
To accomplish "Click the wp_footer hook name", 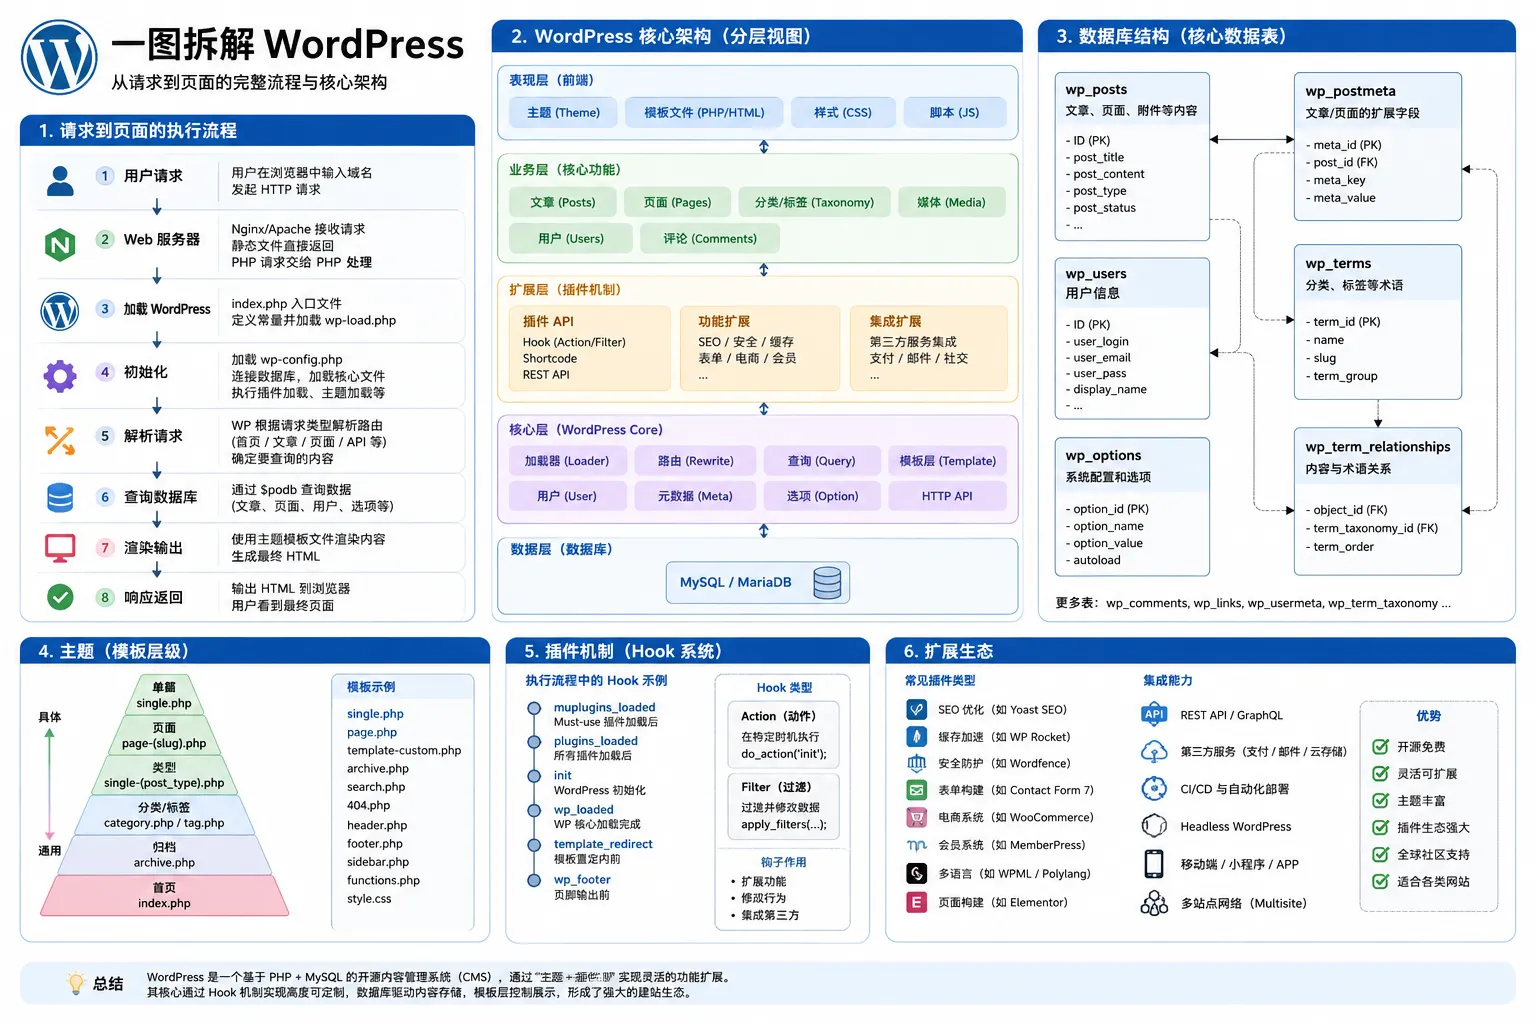I will 582,880.
